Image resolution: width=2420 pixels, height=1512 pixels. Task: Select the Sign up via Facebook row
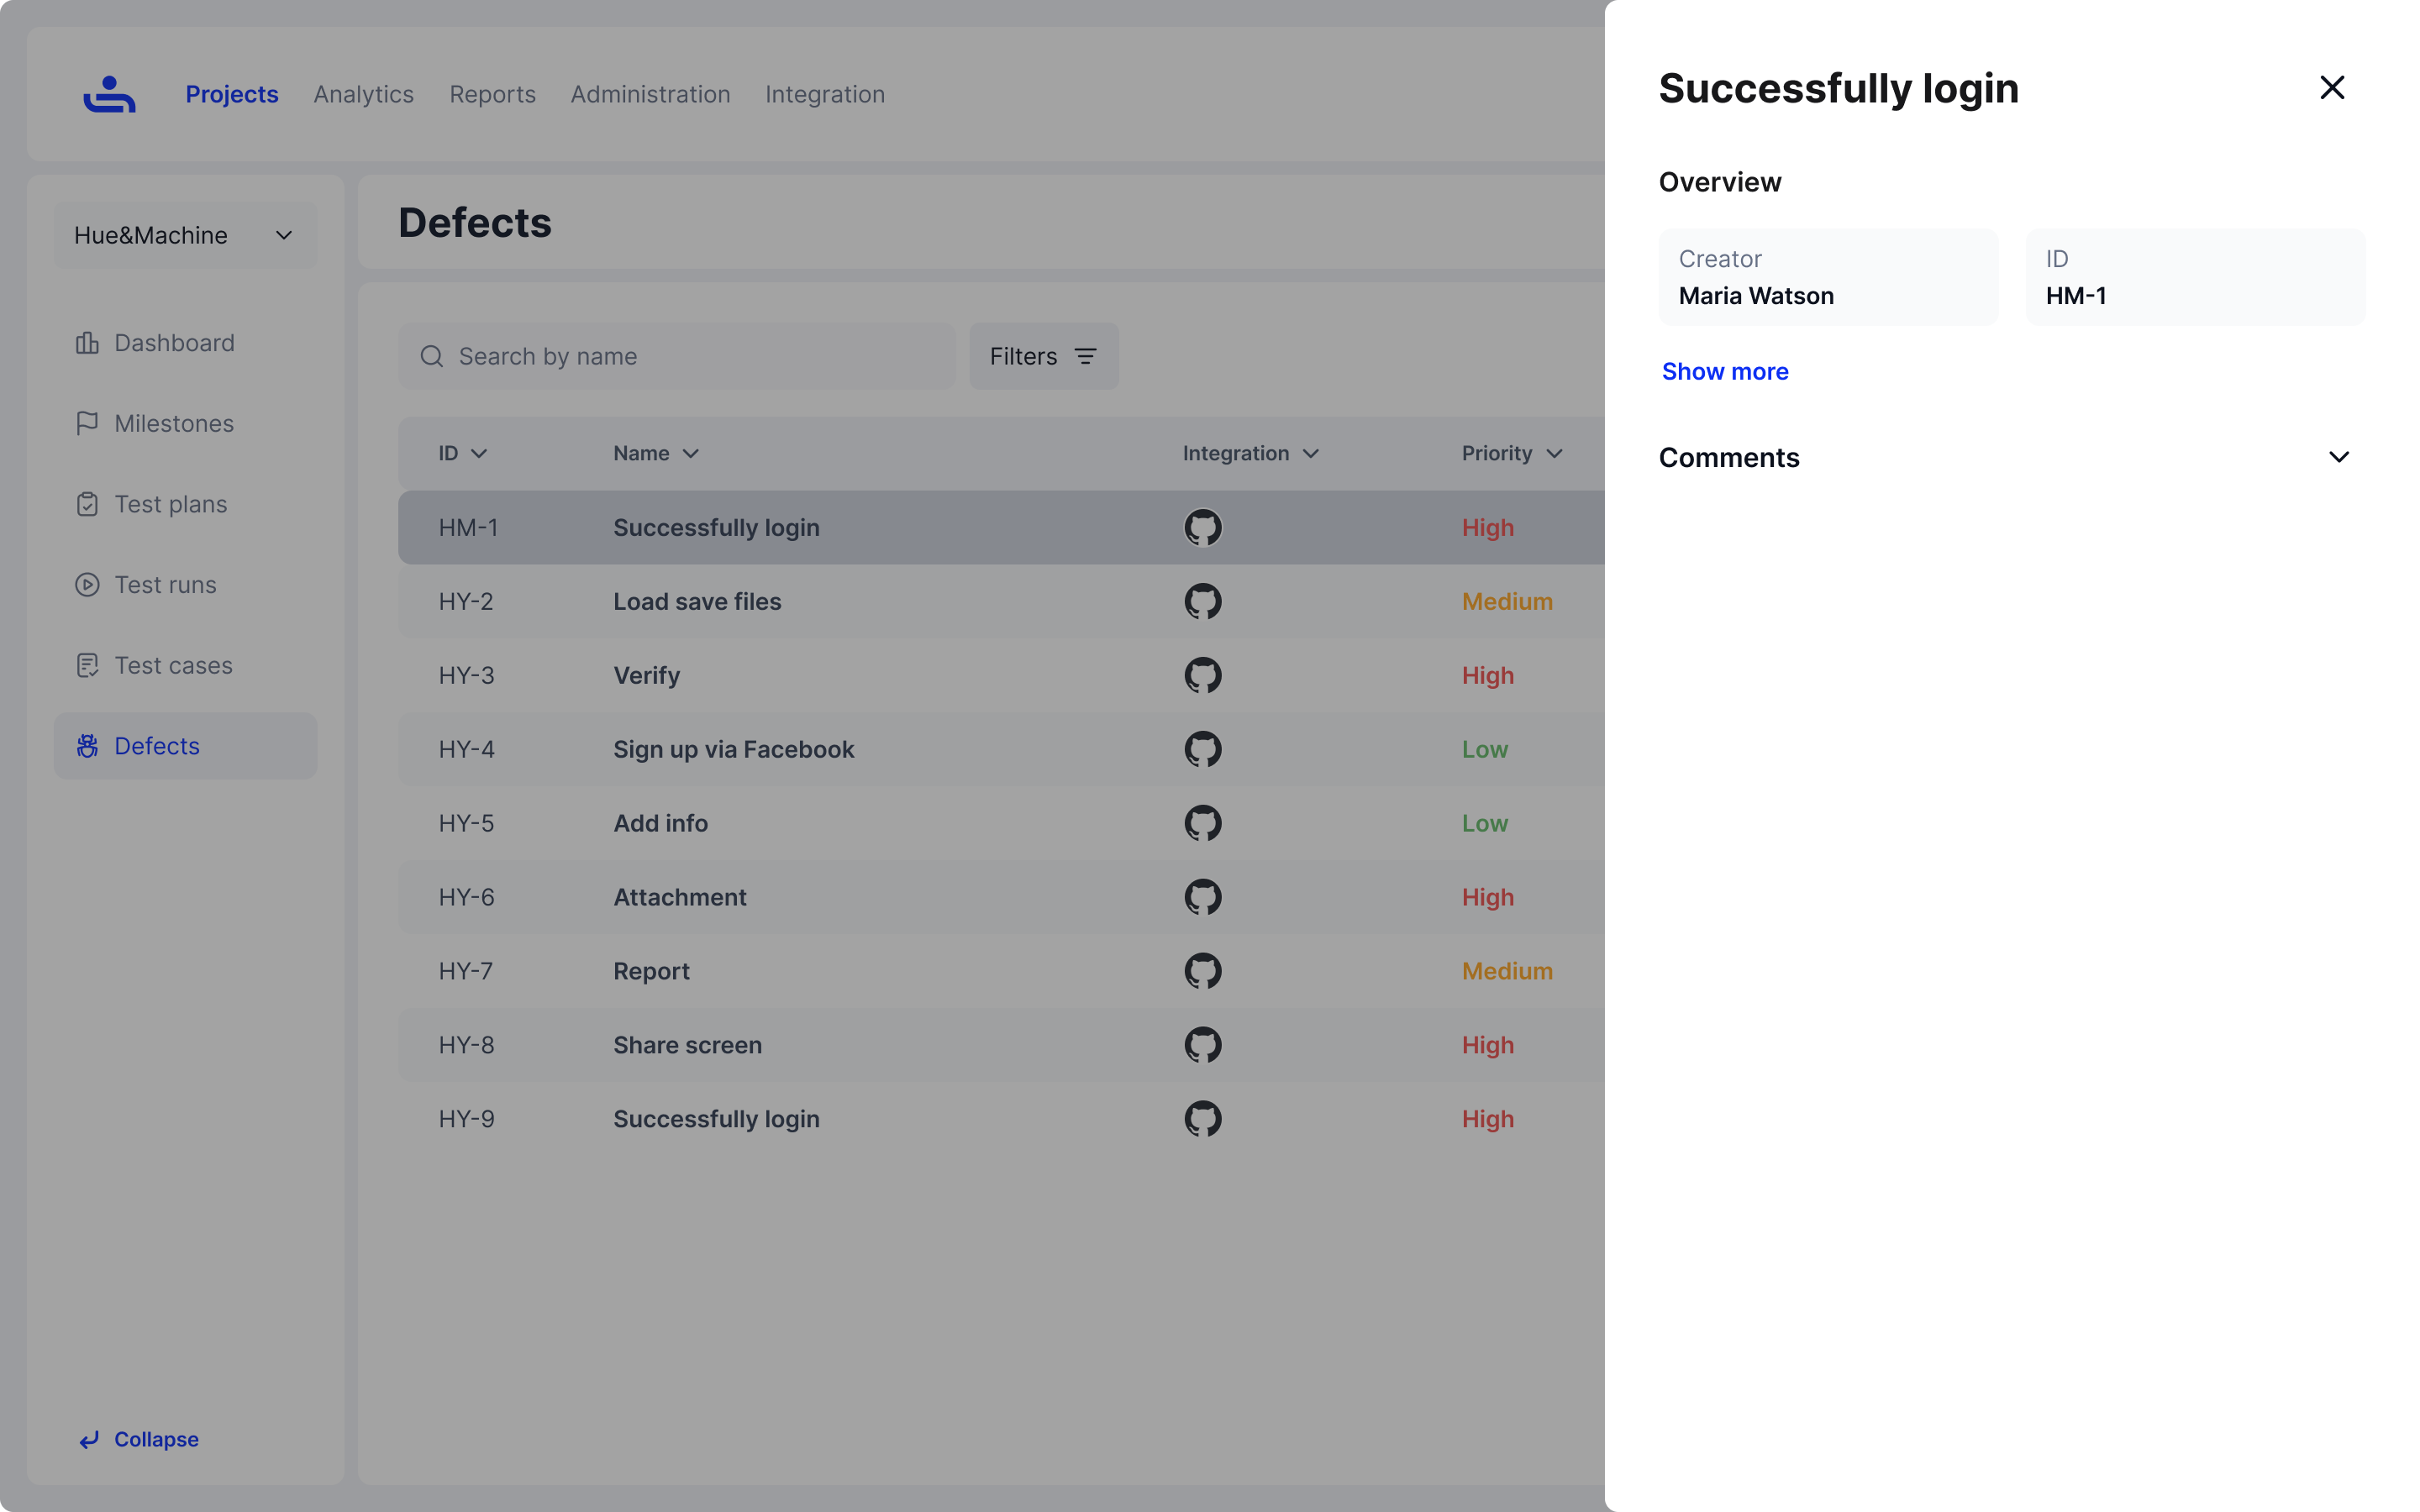pos(733,749)
